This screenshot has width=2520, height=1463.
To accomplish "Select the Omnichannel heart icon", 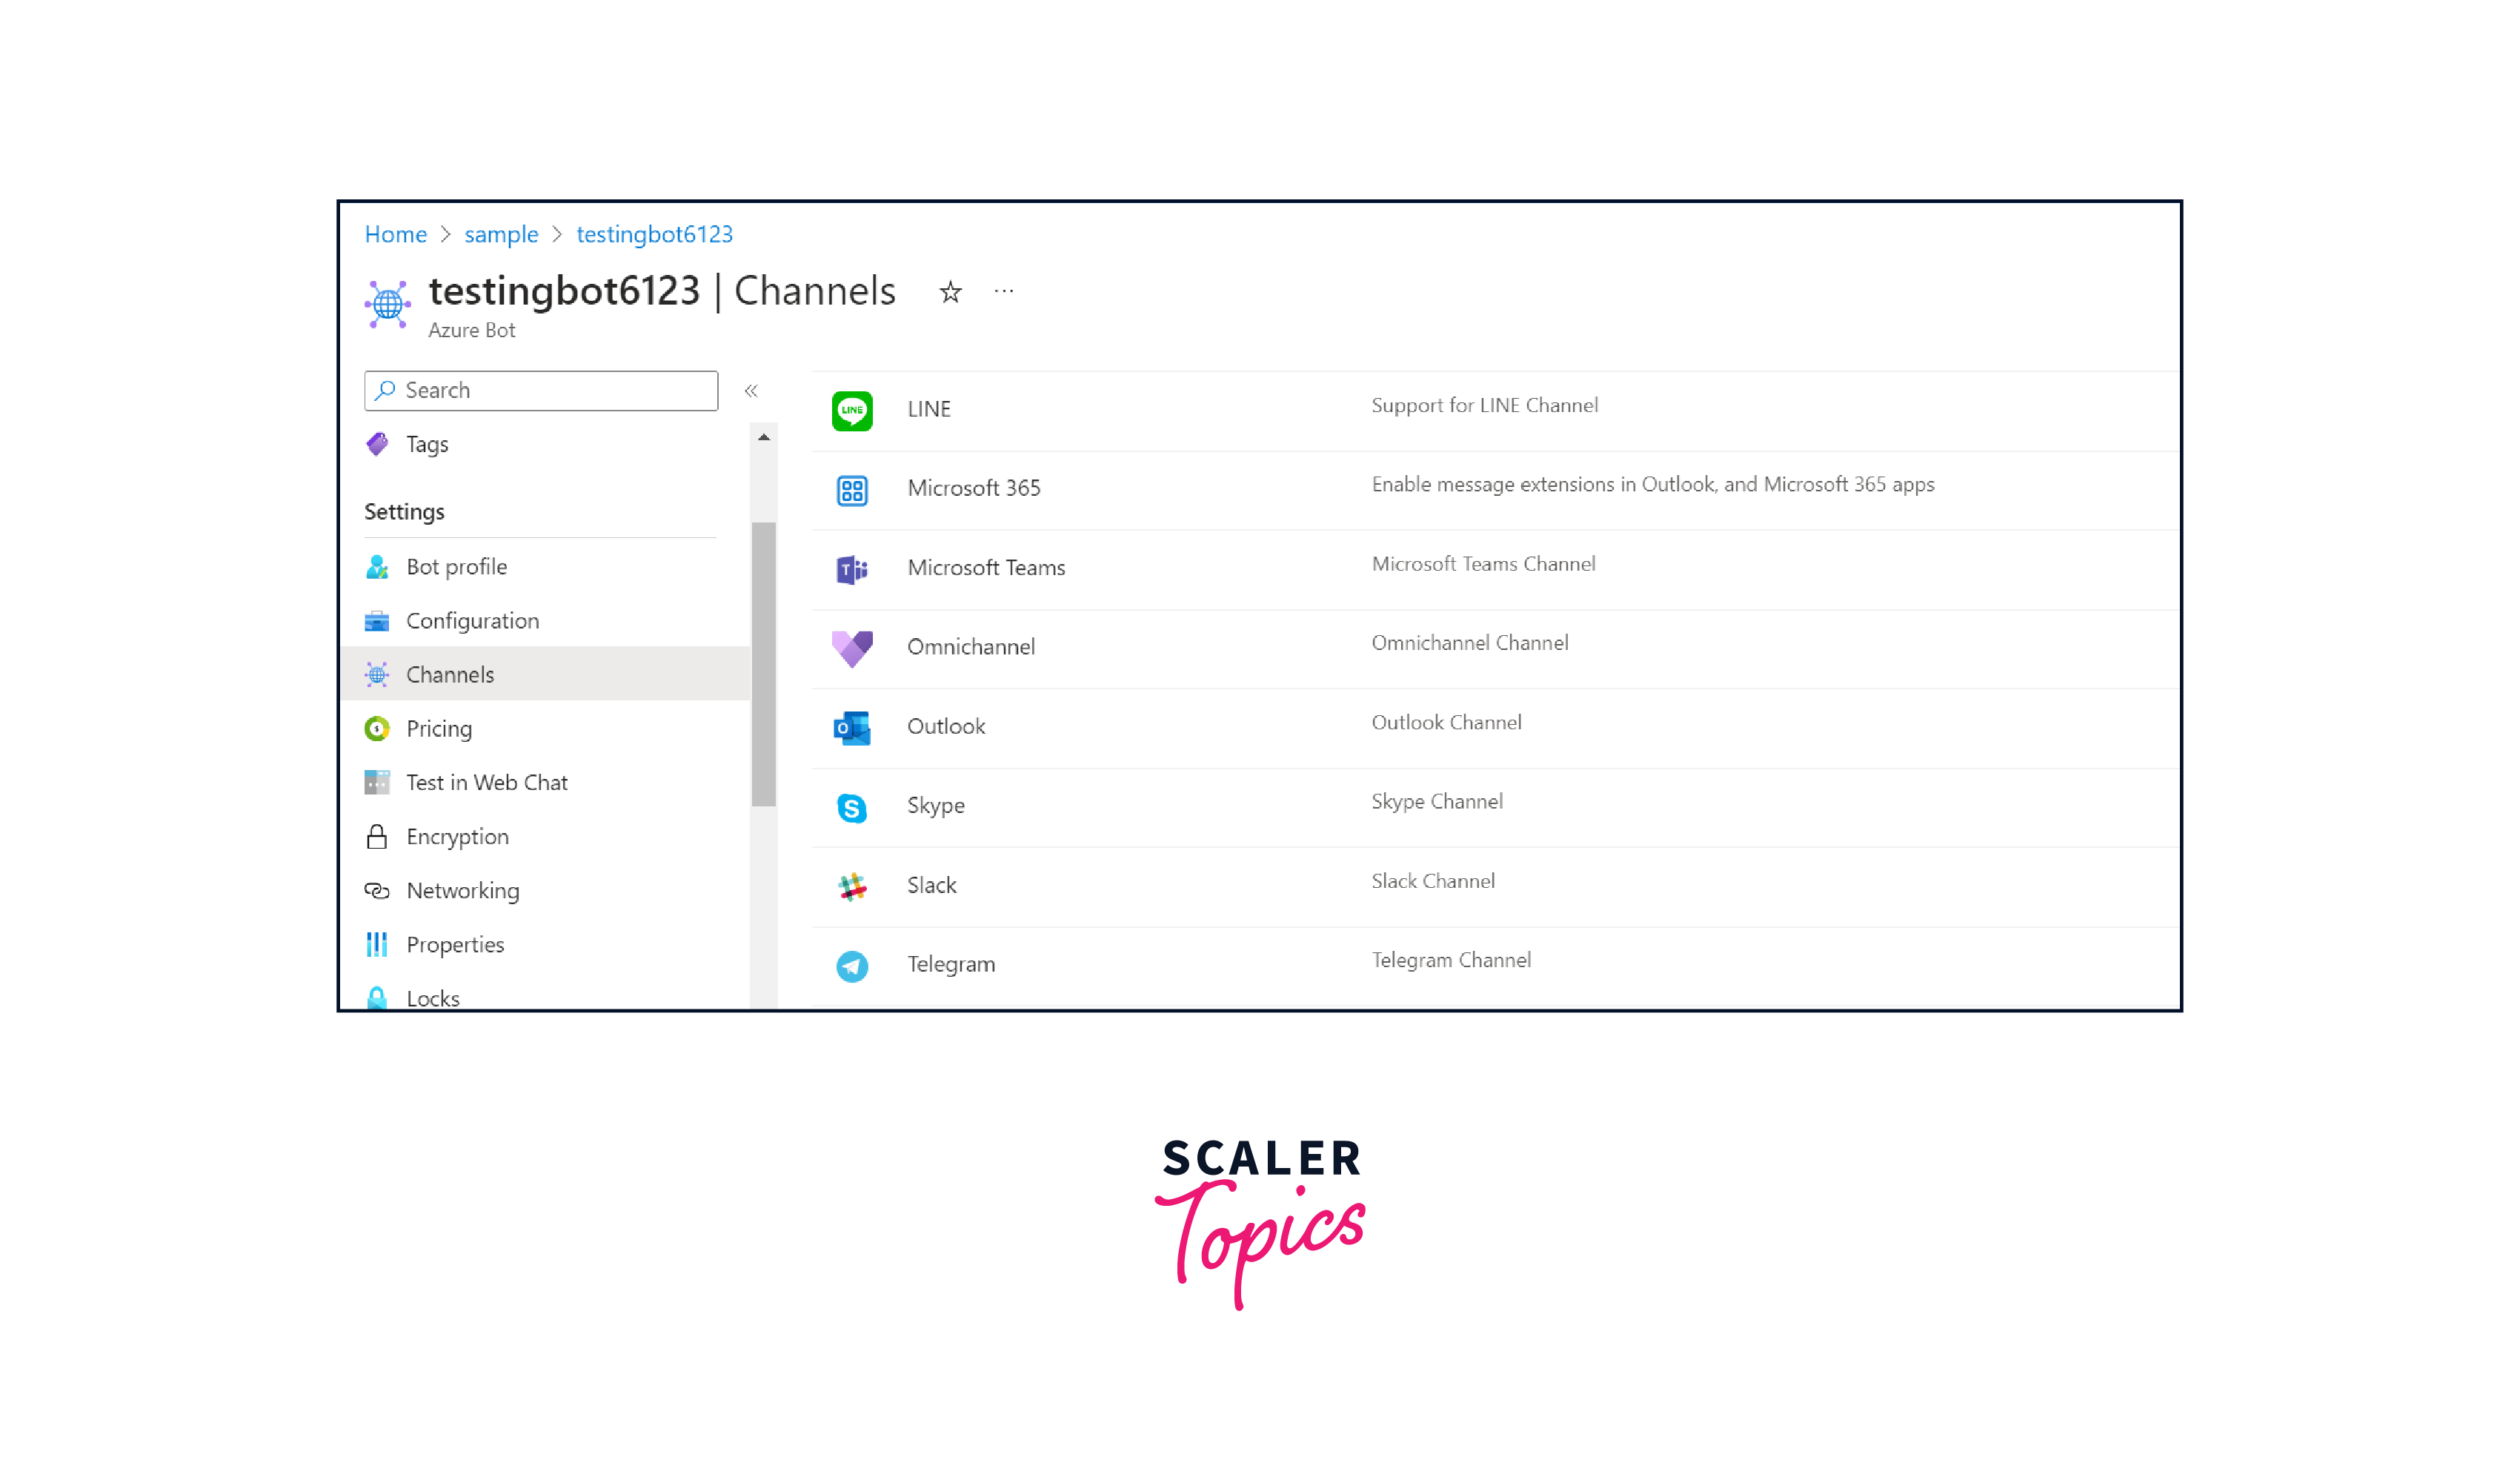I will coord(852,648).
